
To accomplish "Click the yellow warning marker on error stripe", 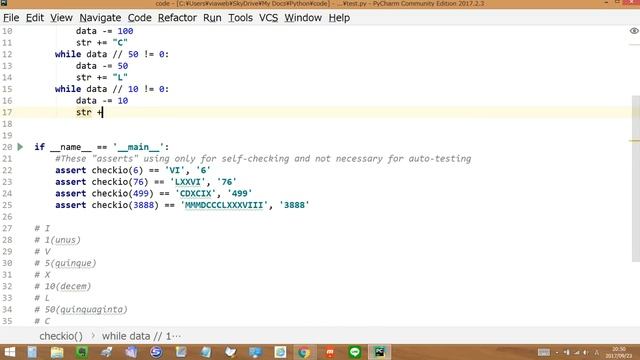I will [634, 141].
